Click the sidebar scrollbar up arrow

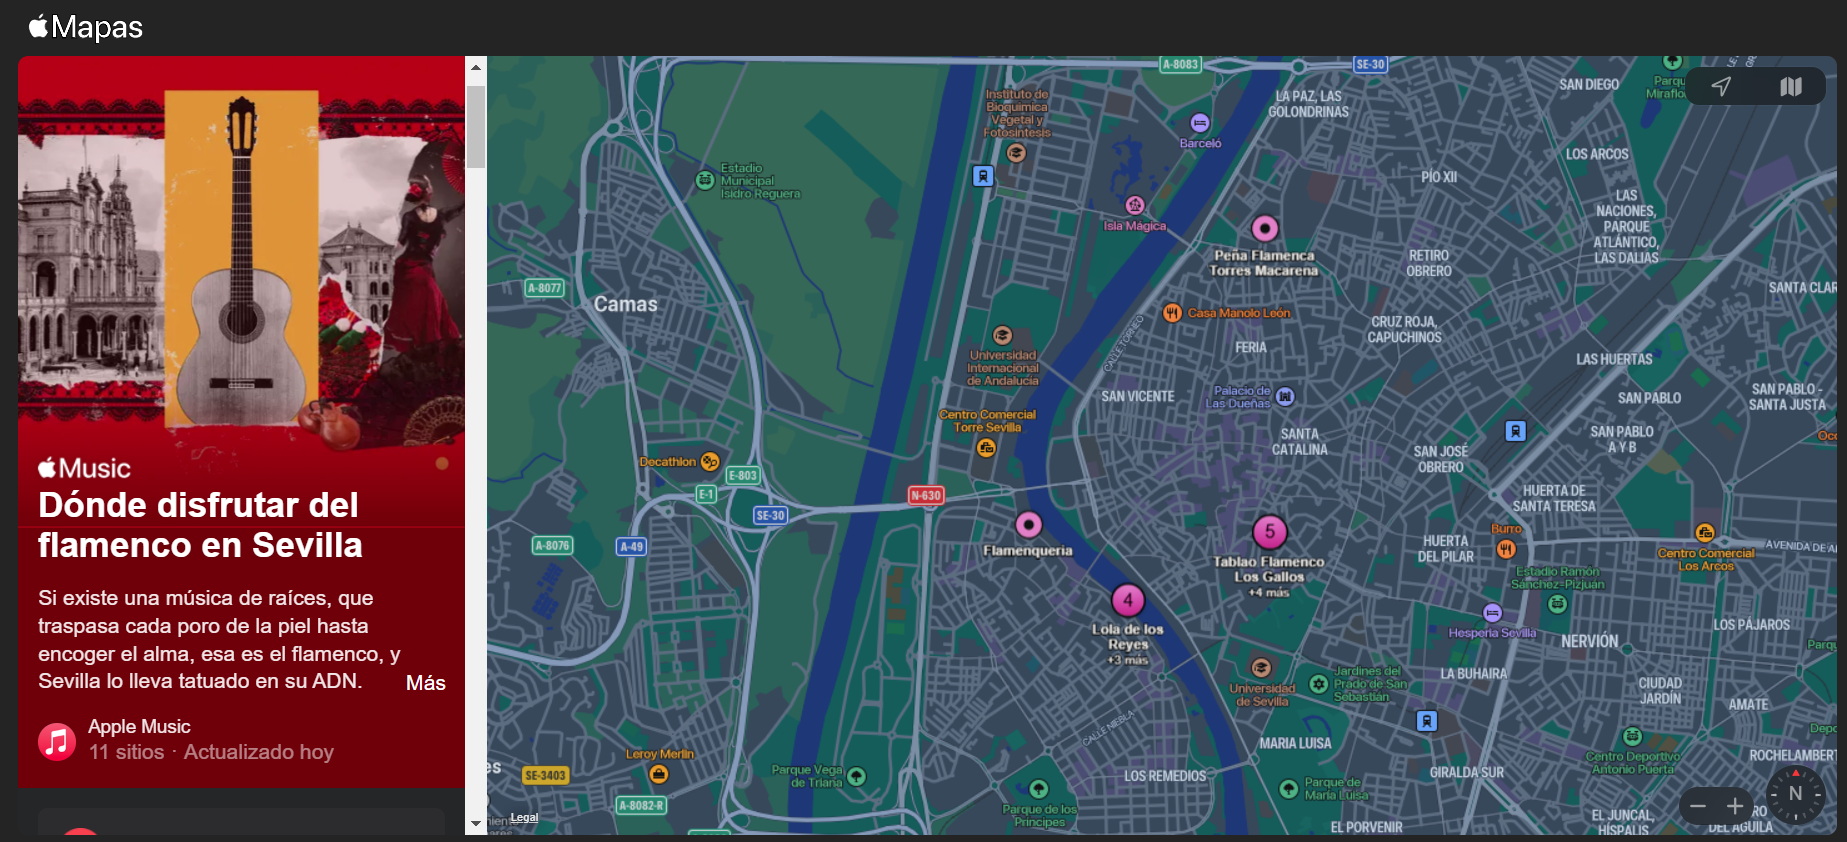(x=476, y=67)
